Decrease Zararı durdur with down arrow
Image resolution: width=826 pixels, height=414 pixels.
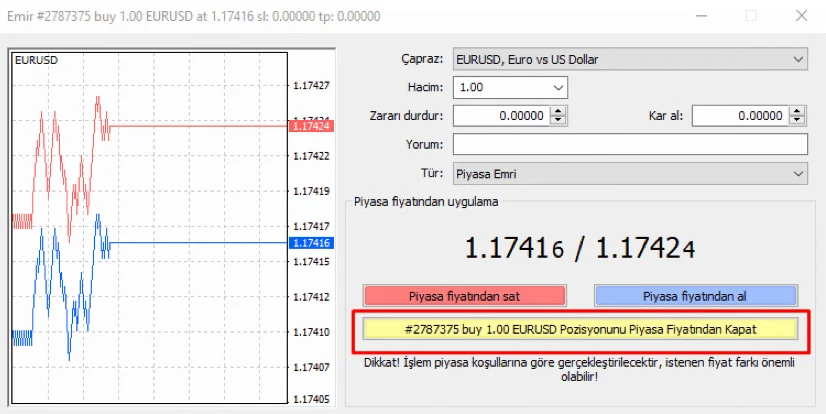pos(558,120)
